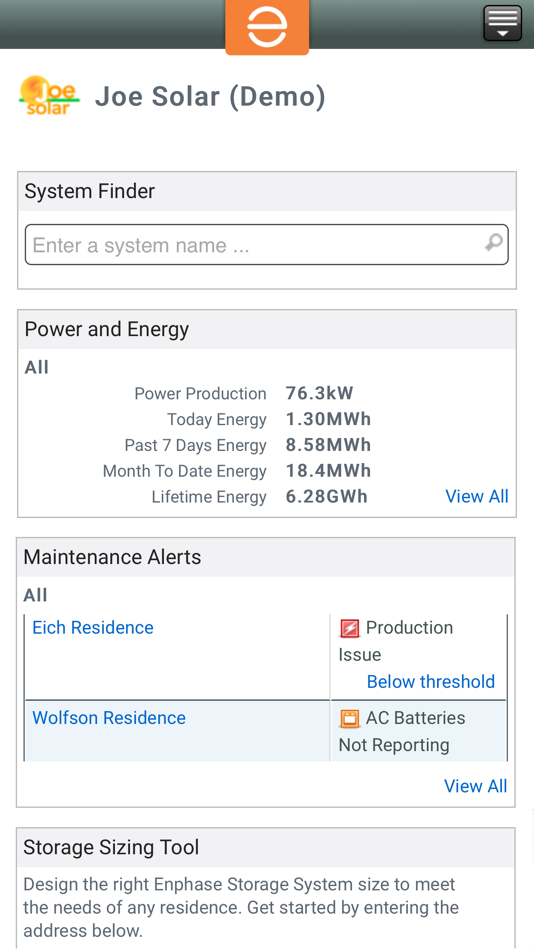Click the red production issue icon
The height and width of the screenshot is (950, 534).
click(x=350, y=629)
